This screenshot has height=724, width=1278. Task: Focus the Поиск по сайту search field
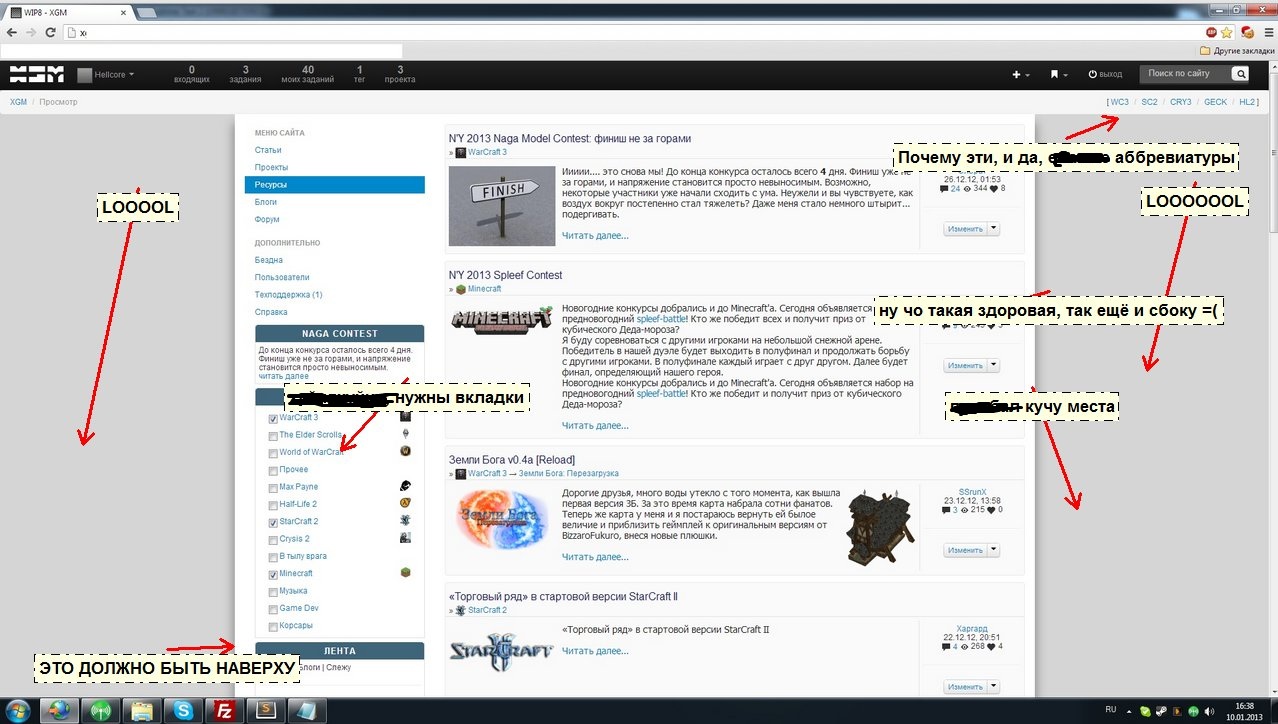pyautogui.click(x=1184, y=74)
